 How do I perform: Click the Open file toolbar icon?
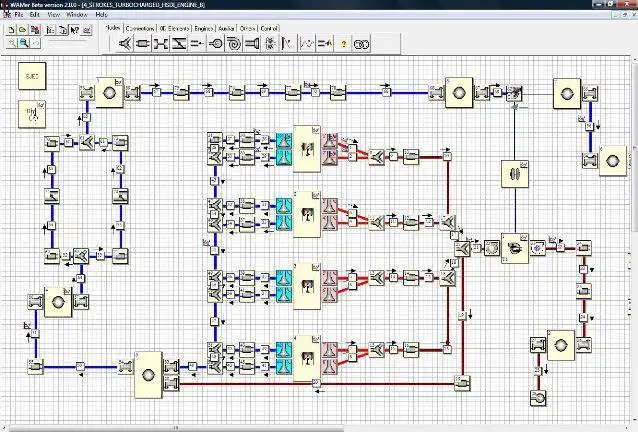pyautogui.click(x=23, y=30)
